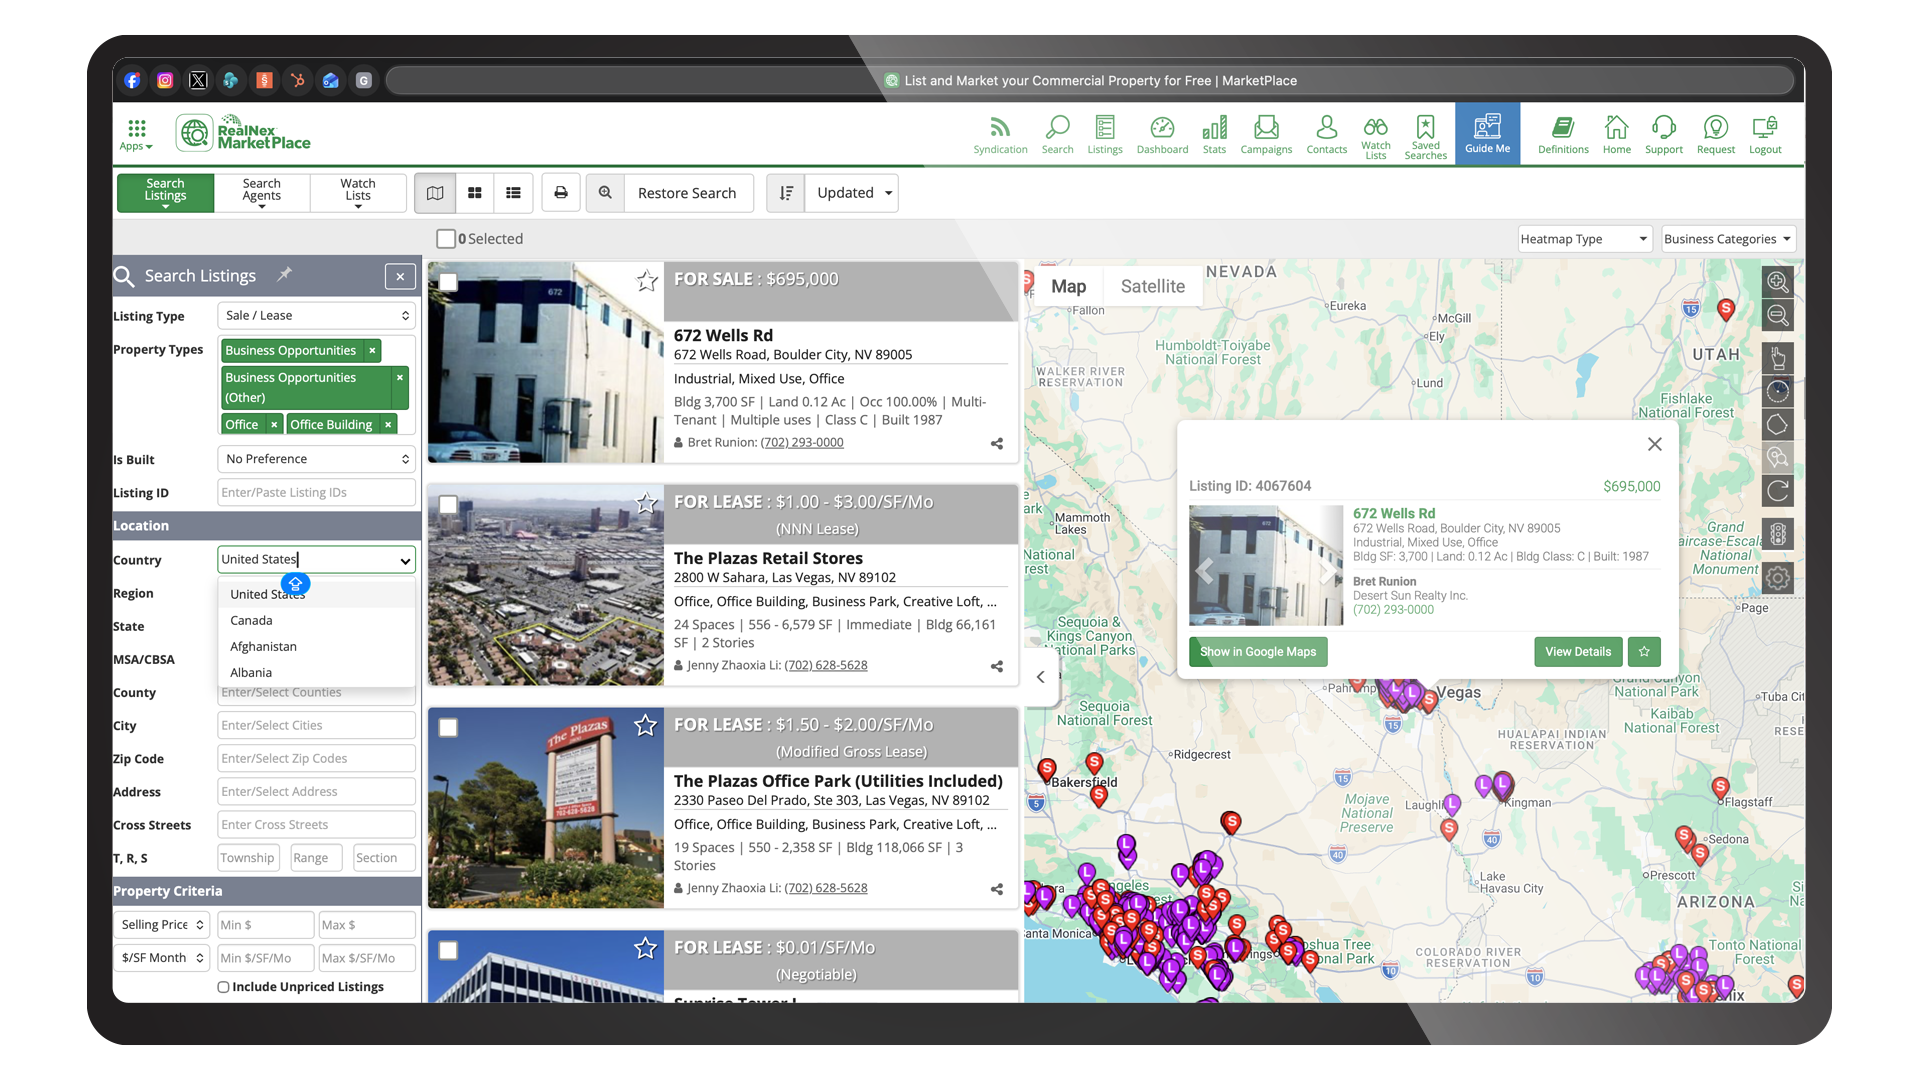This screenshot has width=1920, height=1080.
Task: Check the 0 Selected select-all checkbox
Action: coord(446,239)
